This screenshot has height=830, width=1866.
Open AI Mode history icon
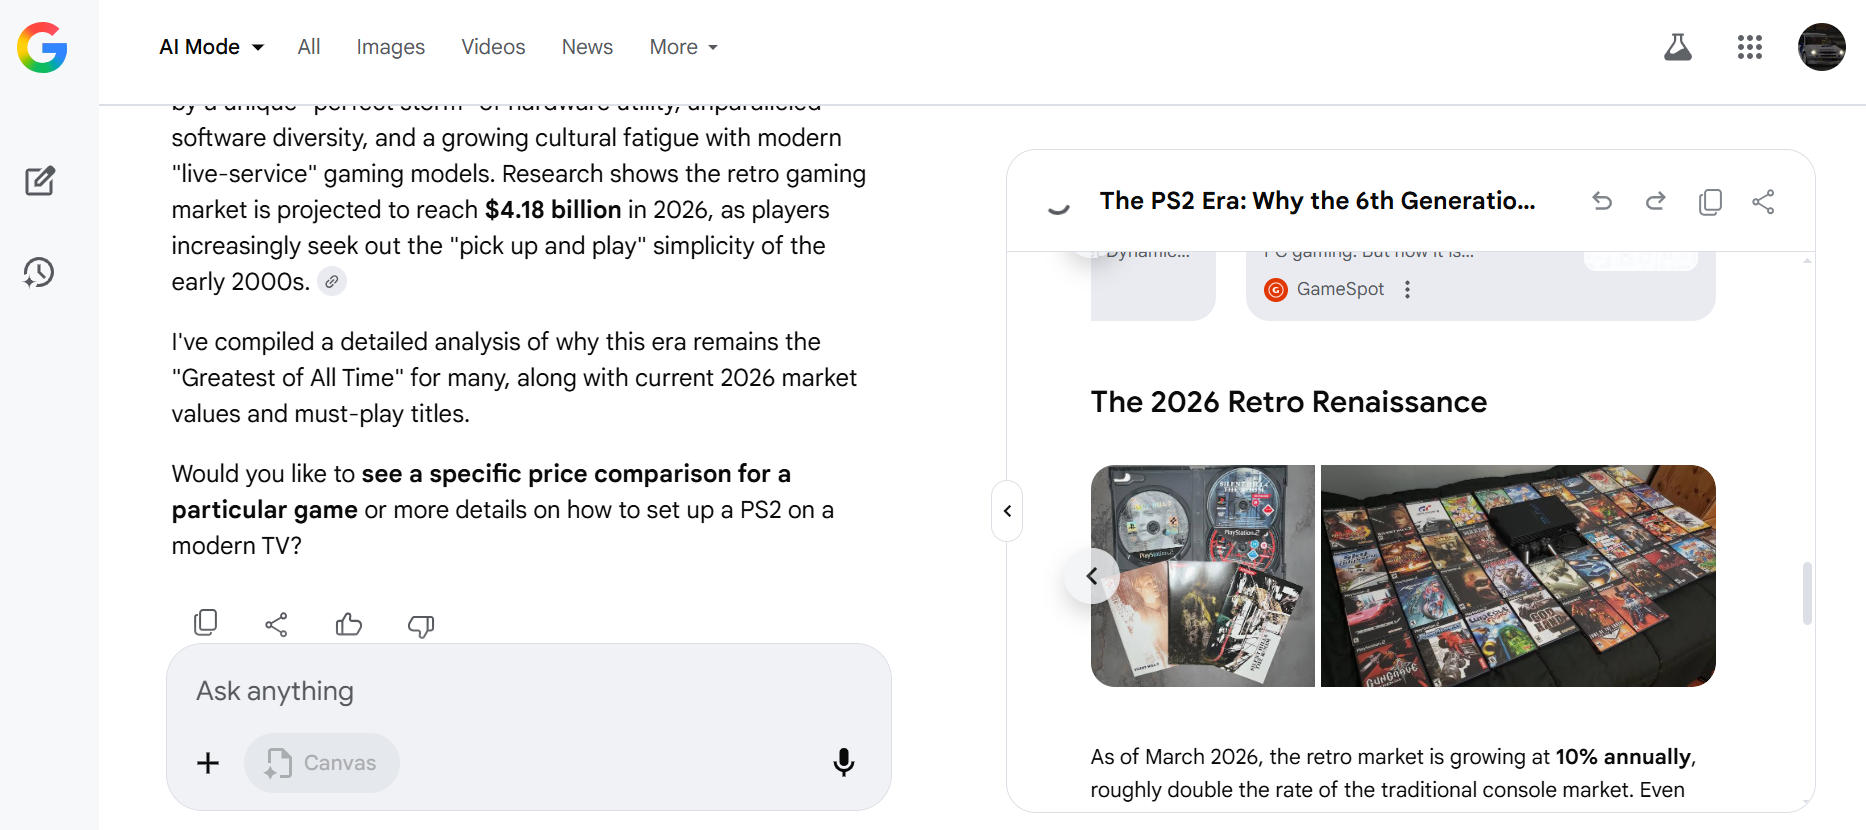(x=39, y=272)
